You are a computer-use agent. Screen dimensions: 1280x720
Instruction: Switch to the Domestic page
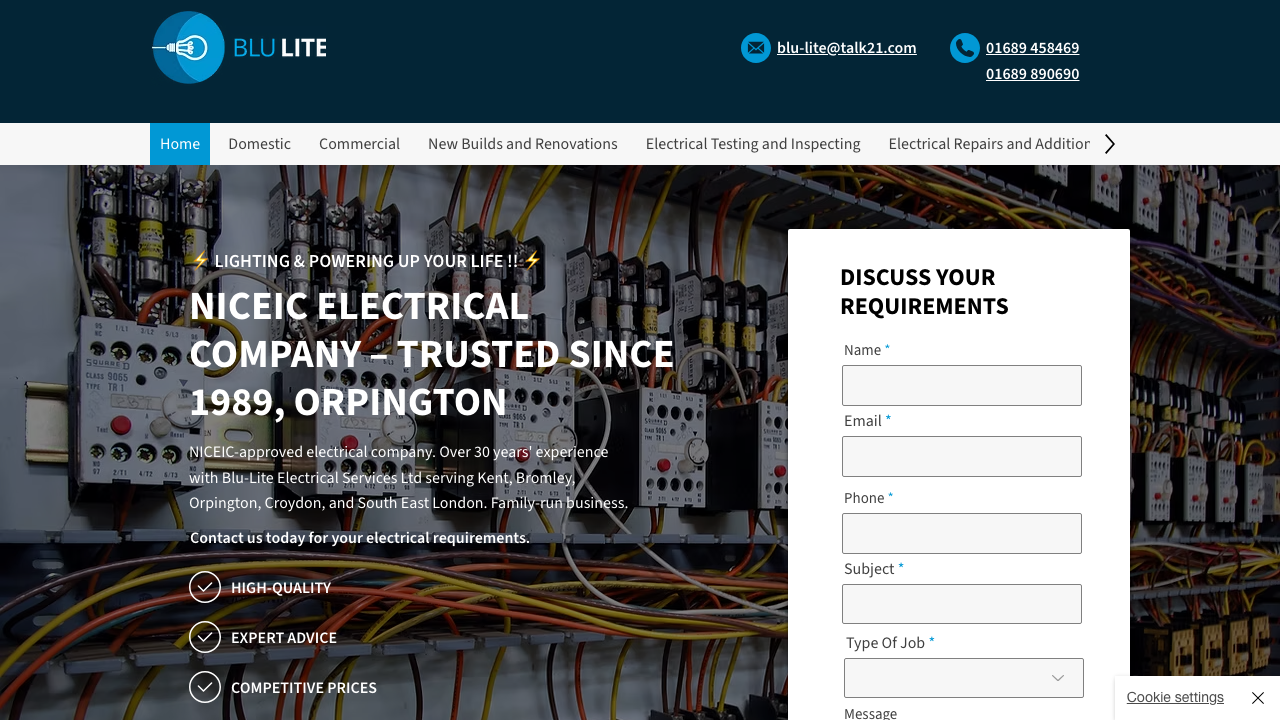click(x=259, y=143)
